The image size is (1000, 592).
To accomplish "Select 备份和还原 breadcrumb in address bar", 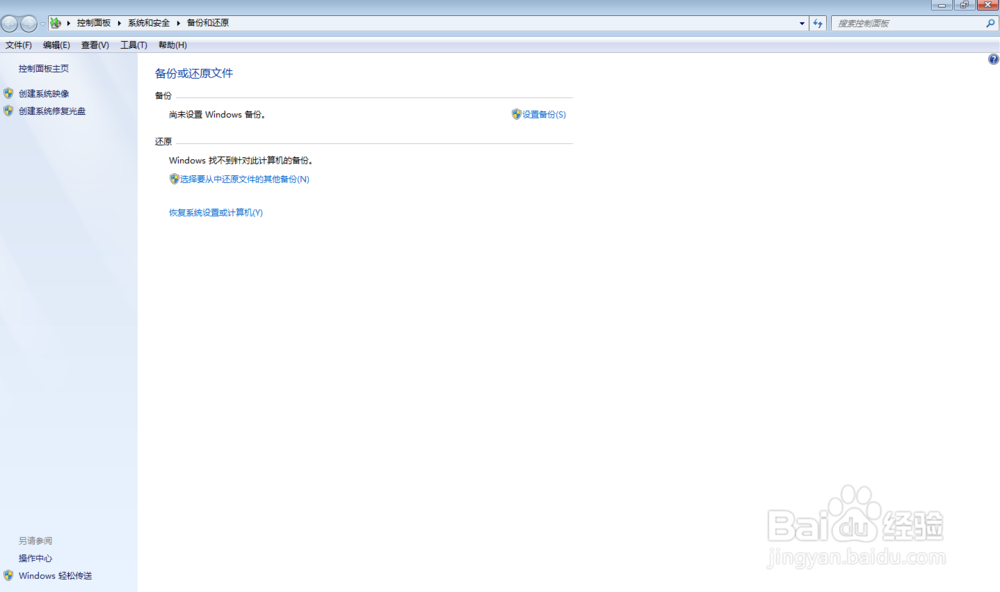I will click(x=208, y=23).
